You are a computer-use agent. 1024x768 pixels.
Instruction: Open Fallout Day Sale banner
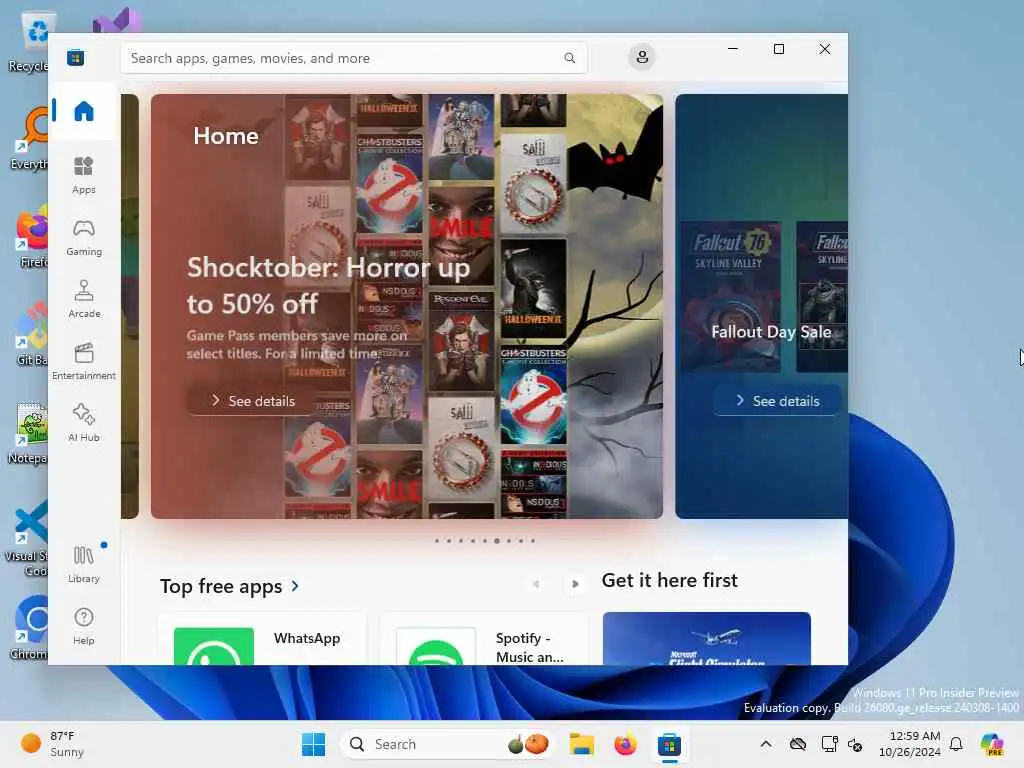[x=761, y=306]
